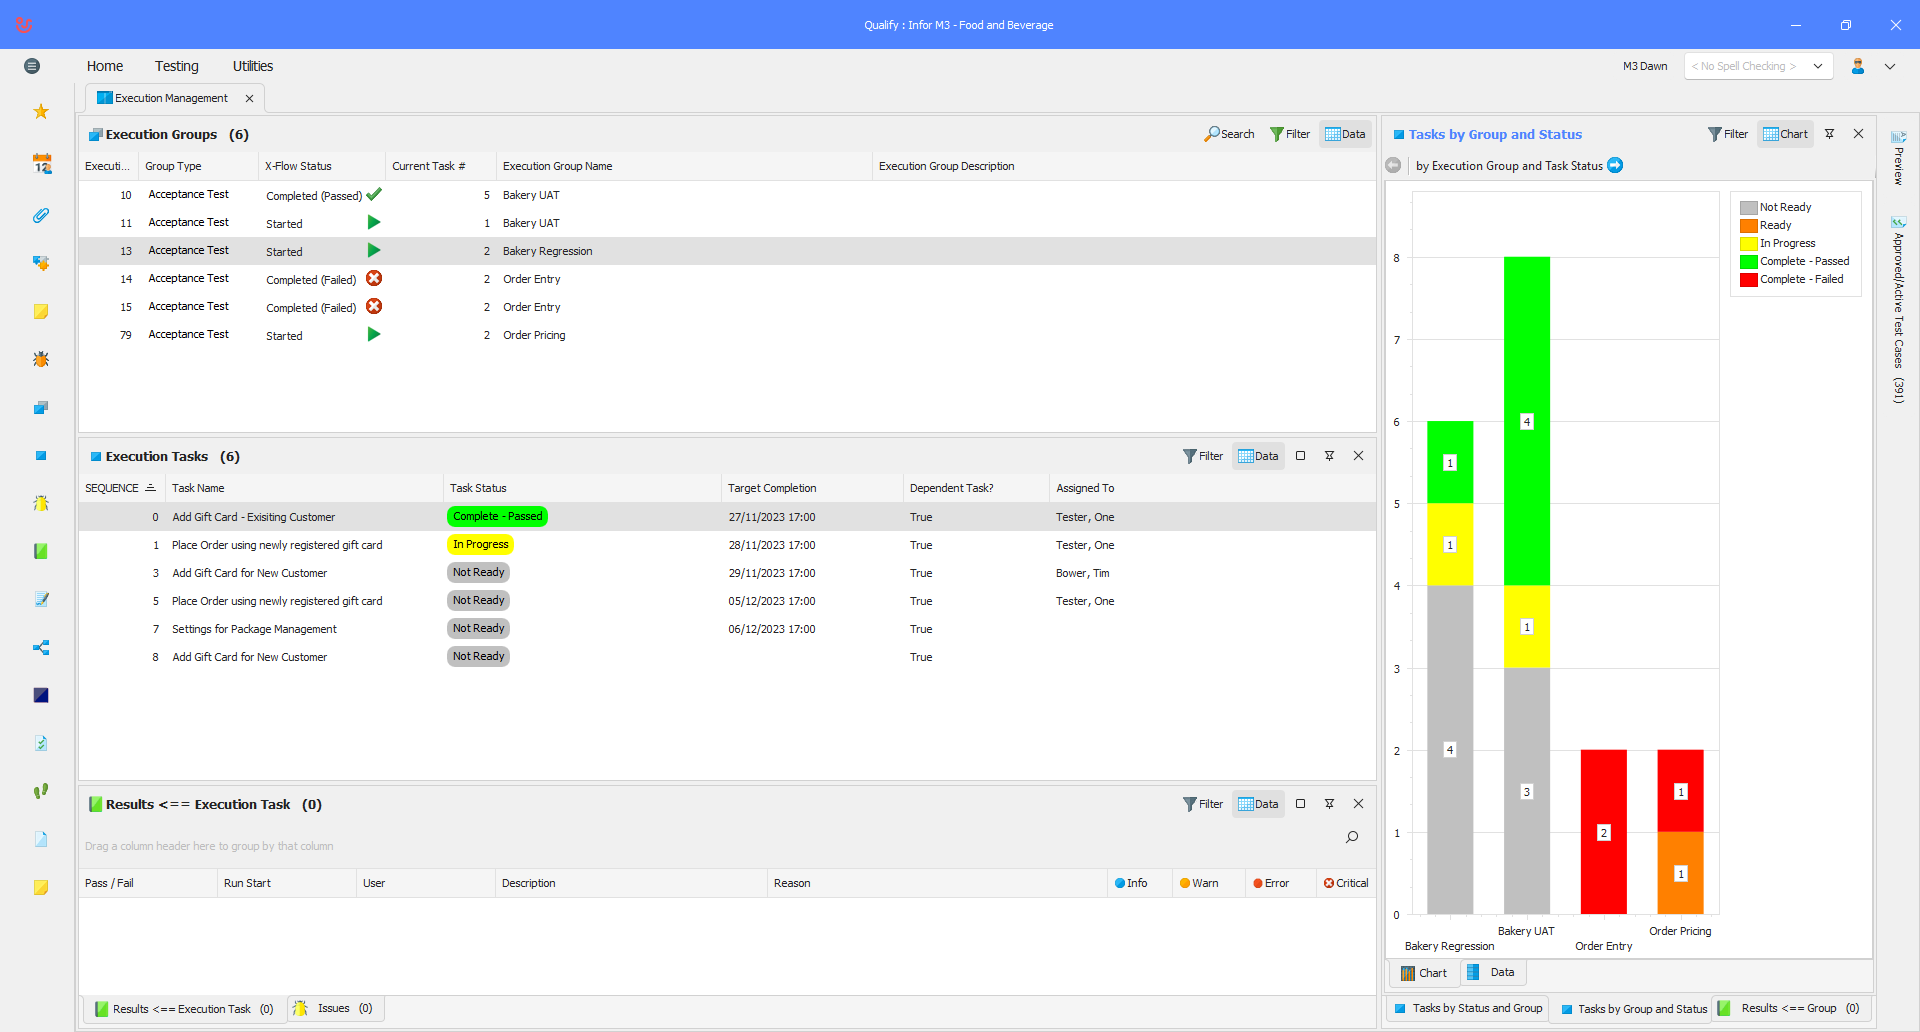Click the Target Completion column header

point(812,488)
